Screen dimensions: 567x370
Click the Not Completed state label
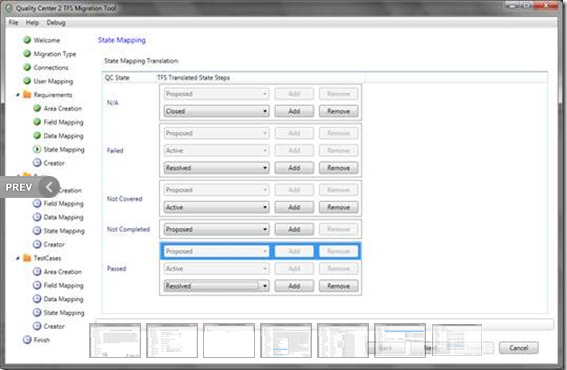point(128,229)
